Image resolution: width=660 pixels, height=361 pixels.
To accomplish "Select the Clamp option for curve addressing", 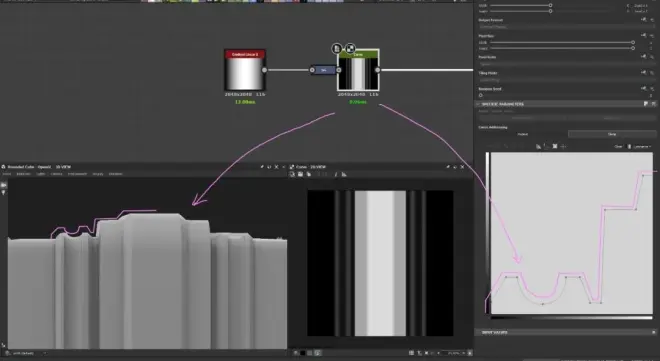I will pos(612,134).
